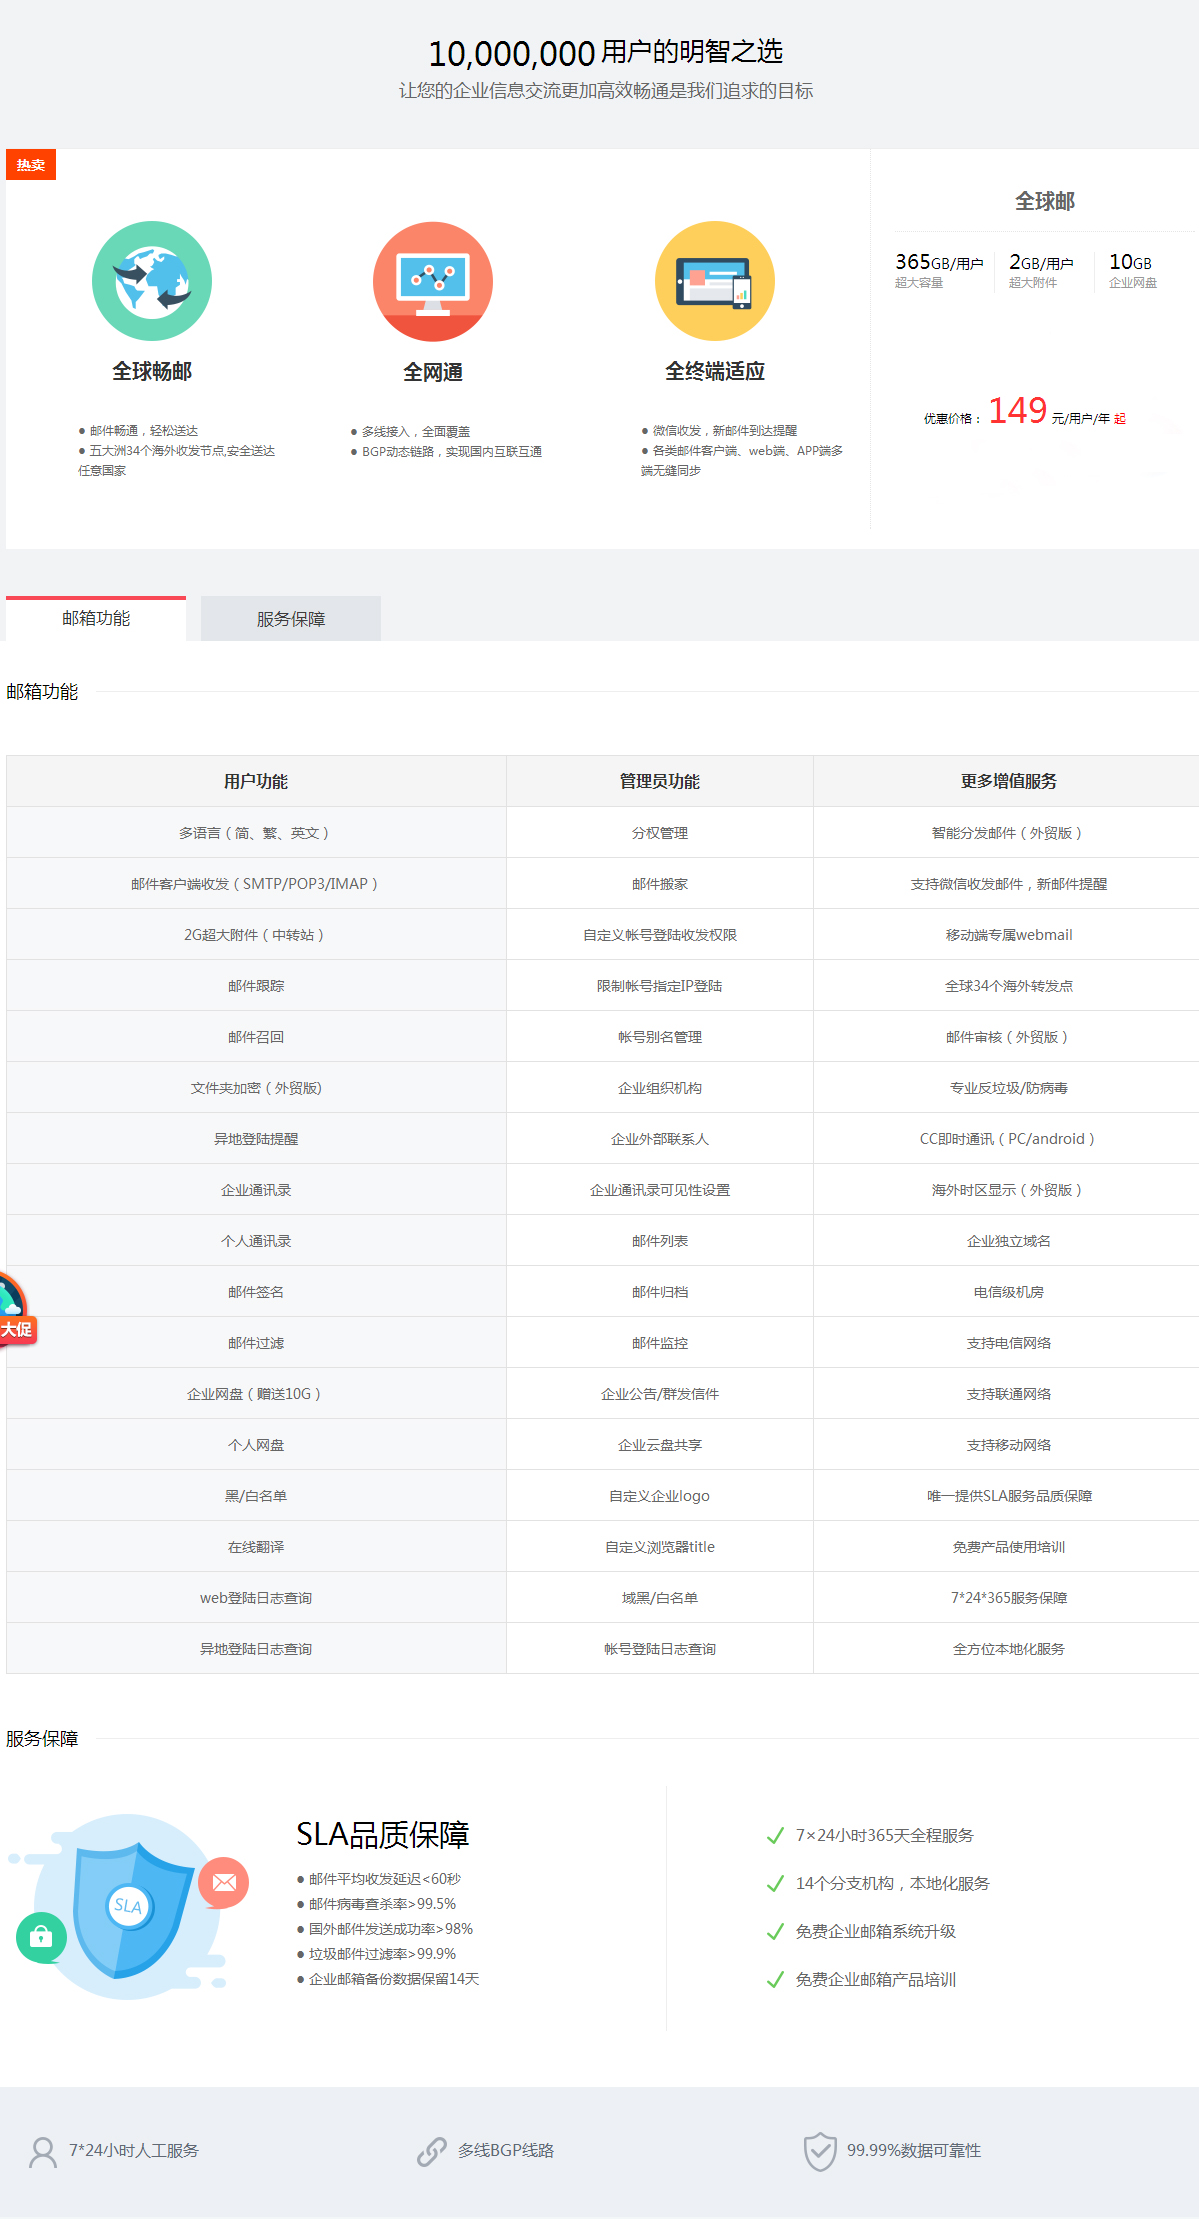
Task: Click the person icon for 7*24小时人工服务
Action: click(x=43, y=2152)
